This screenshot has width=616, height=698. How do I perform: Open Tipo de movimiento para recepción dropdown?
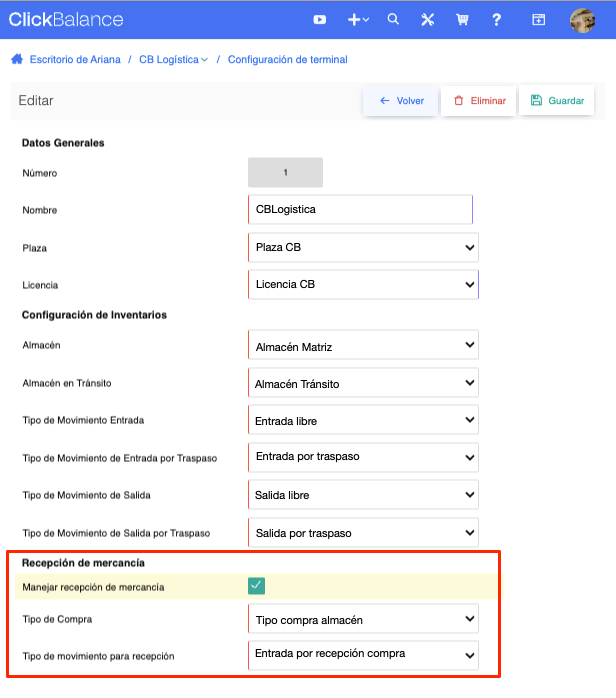[x=363, y=655]
